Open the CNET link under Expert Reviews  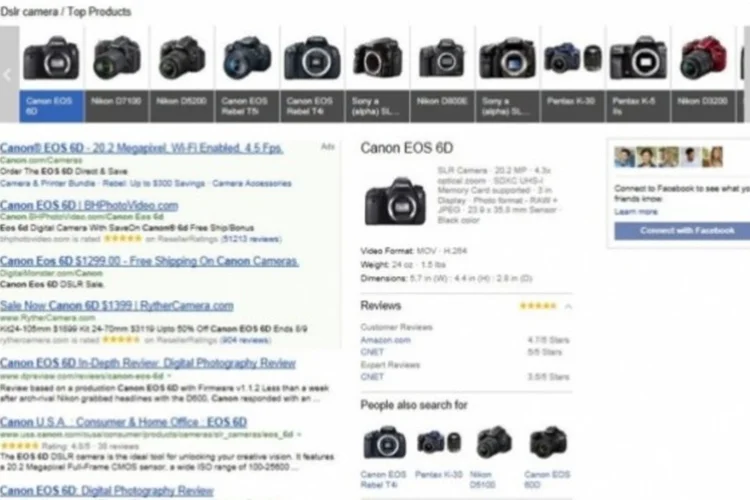coord(372,377)
